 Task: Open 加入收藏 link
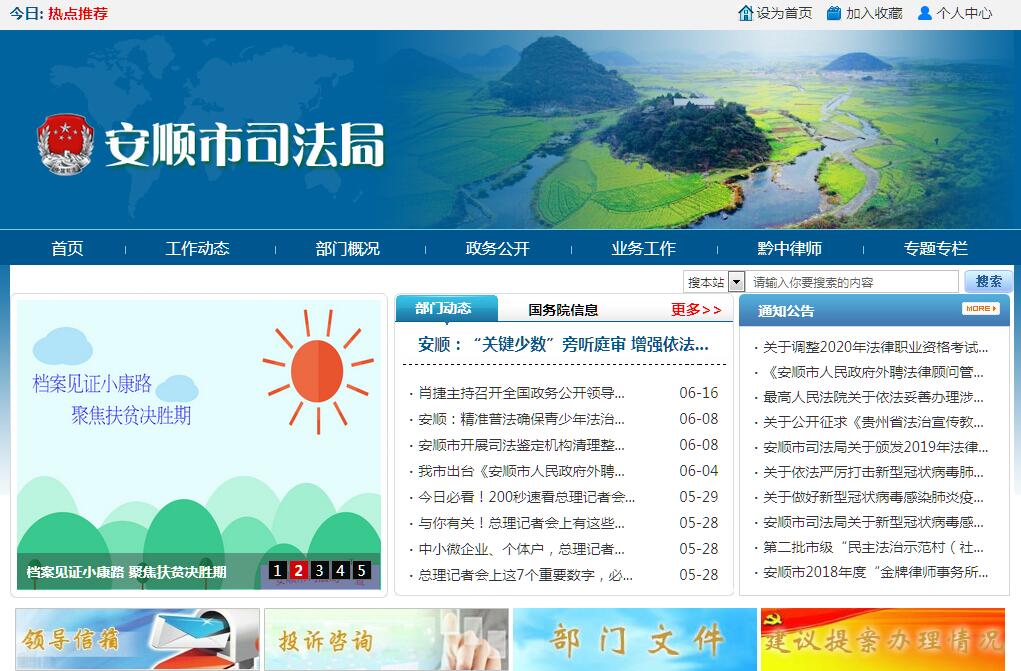click(x=874, y=13)
